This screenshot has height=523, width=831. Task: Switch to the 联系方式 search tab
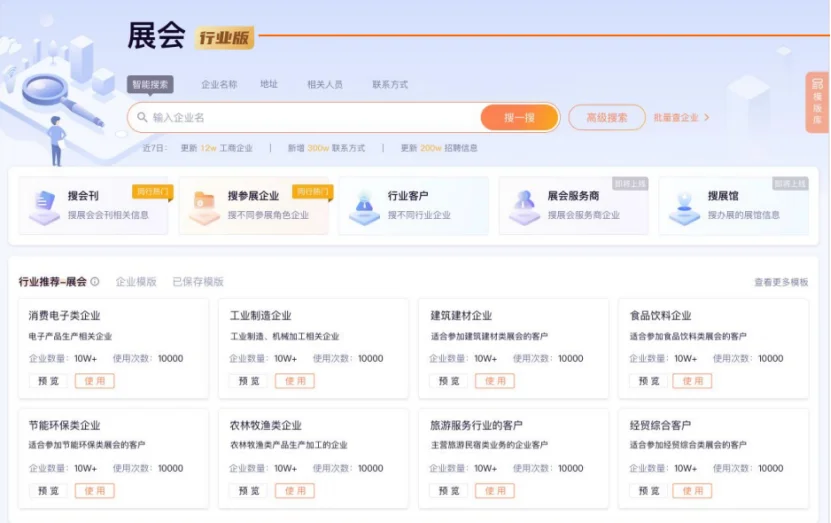390,84
